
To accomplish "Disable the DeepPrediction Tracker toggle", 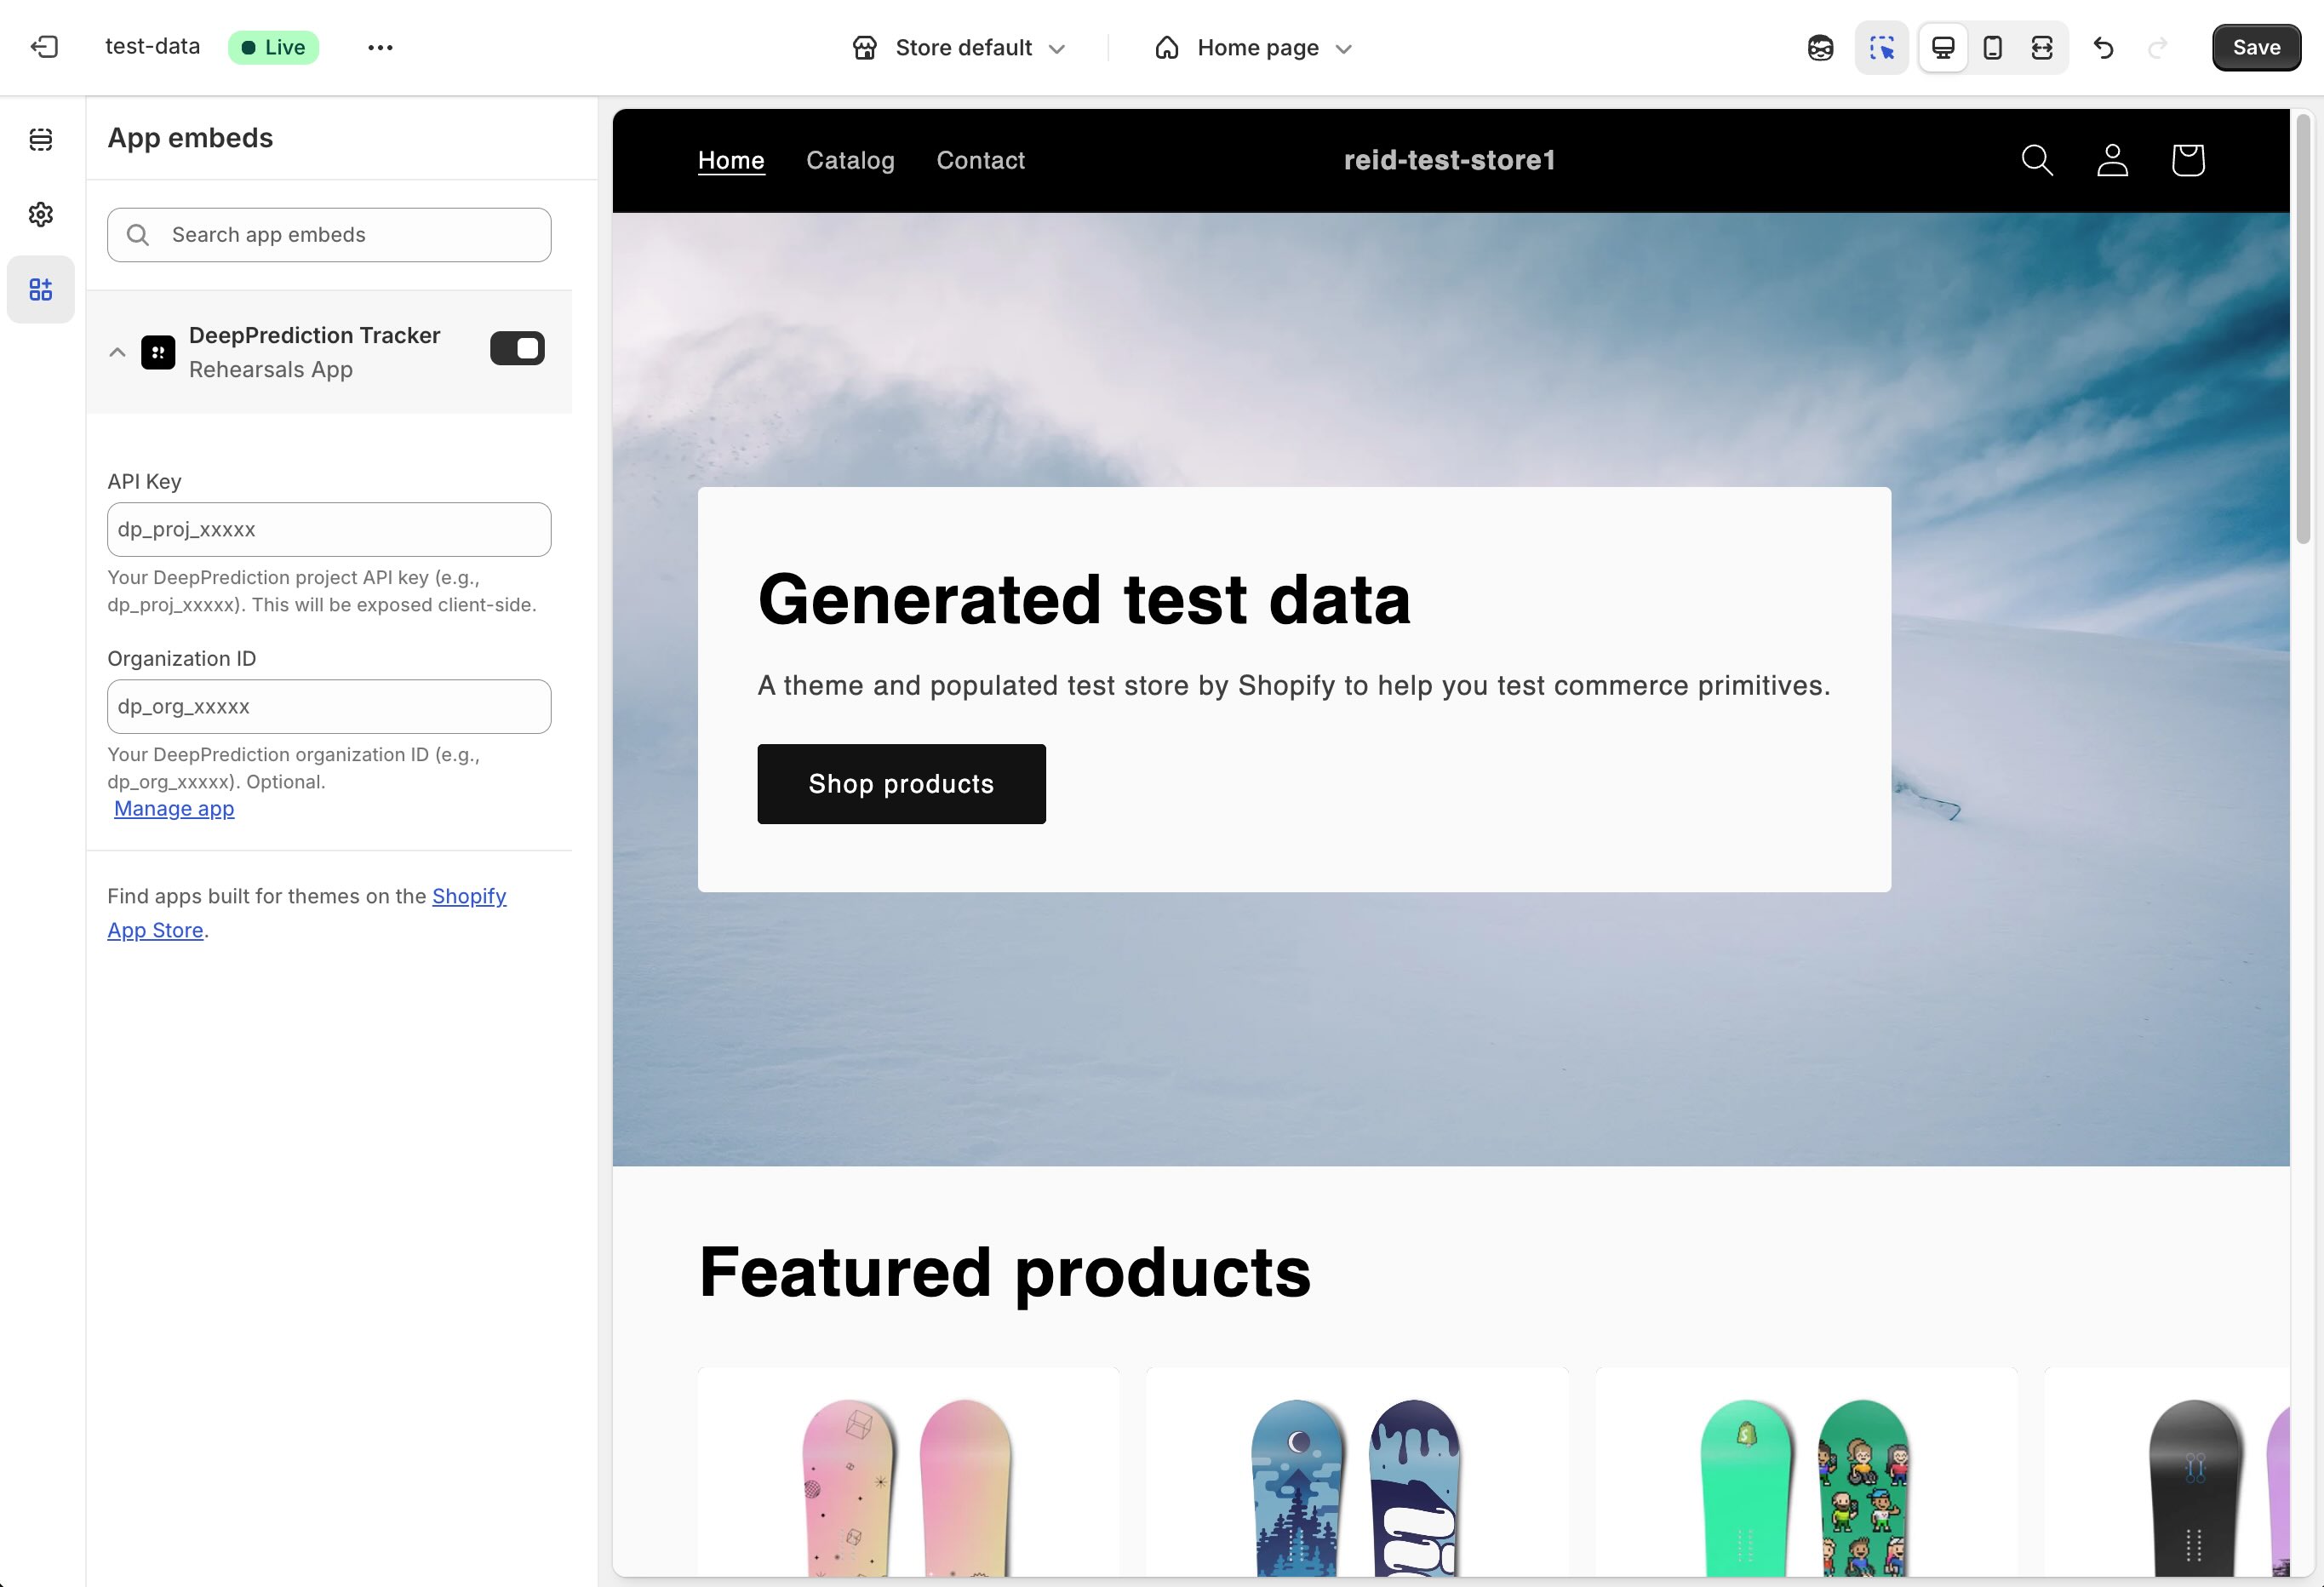I will 517,348.
